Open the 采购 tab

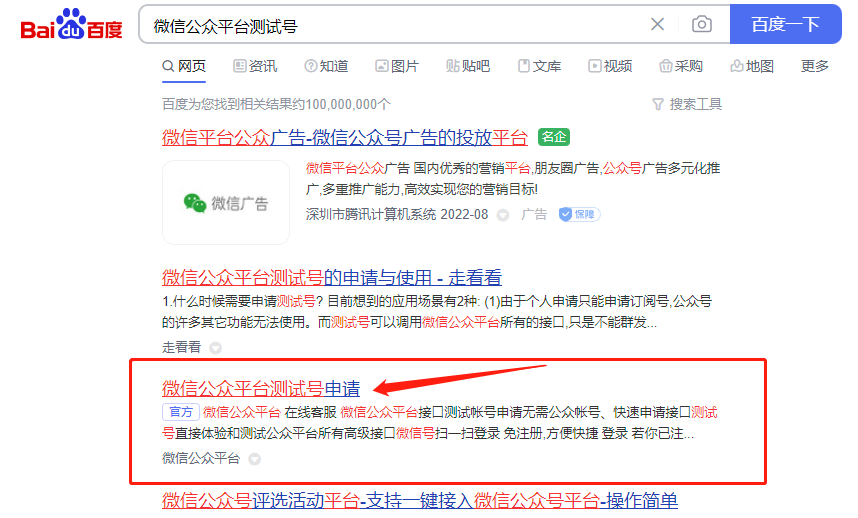click(681, 66)
